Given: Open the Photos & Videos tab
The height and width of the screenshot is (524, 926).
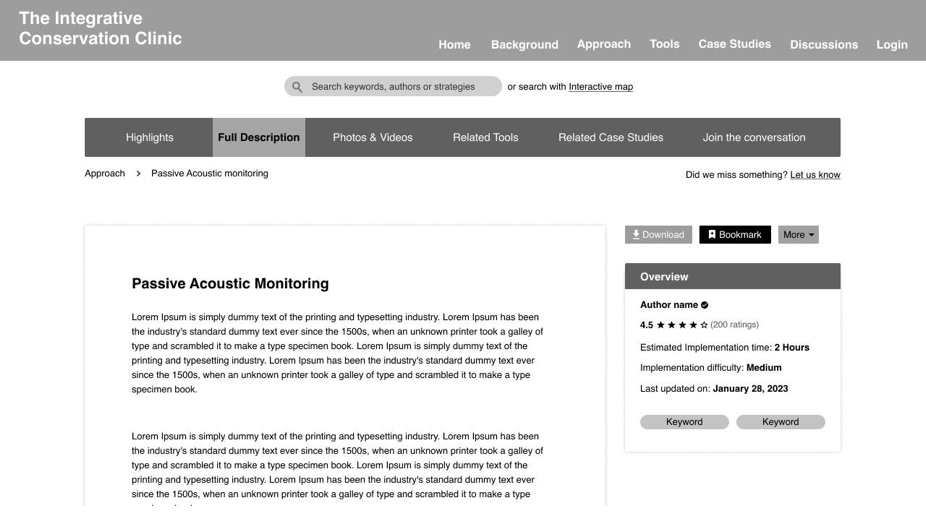Looking at the screenshot, I should tap(373, 137).
